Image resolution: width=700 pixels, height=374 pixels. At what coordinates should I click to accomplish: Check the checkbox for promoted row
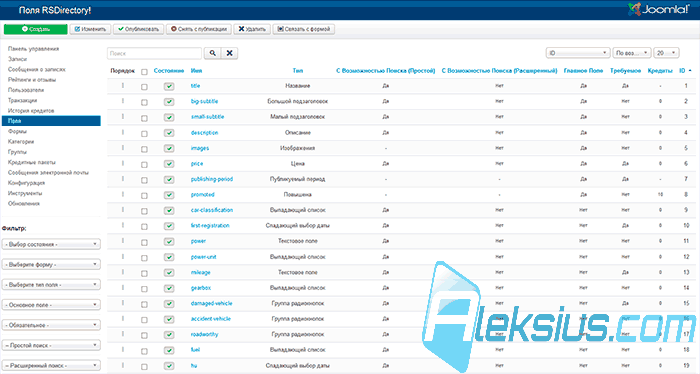pyautogui.click(x=144, y=195)
